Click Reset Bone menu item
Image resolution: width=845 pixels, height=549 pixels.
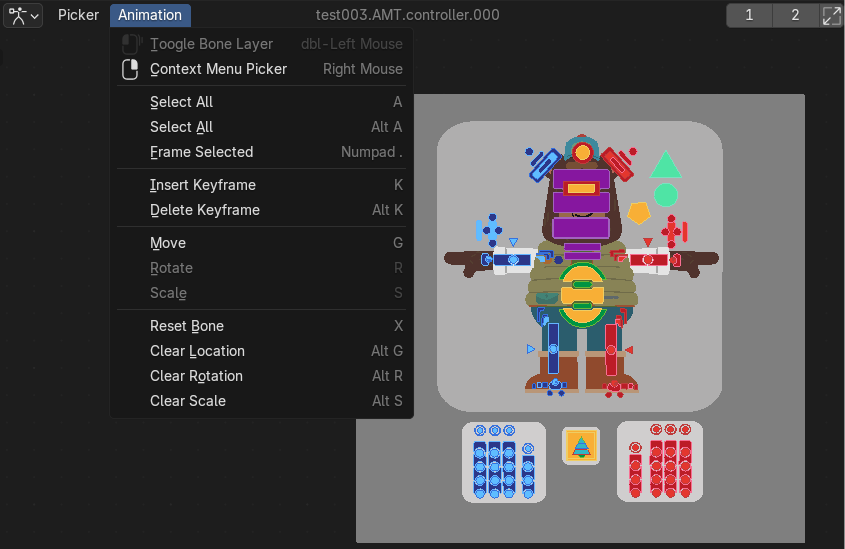187,326
